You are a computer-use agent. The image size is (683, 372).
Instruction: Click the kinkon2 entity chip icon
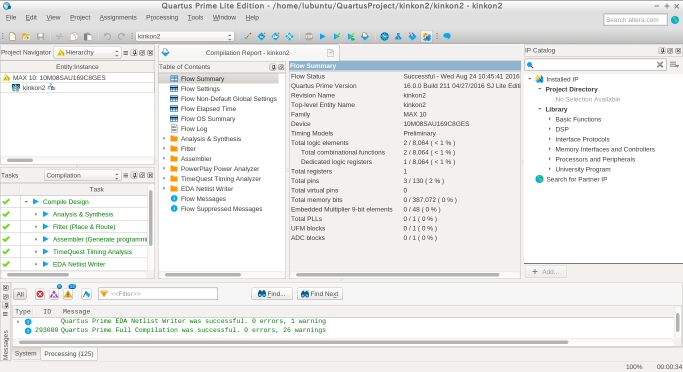point(16,88)
